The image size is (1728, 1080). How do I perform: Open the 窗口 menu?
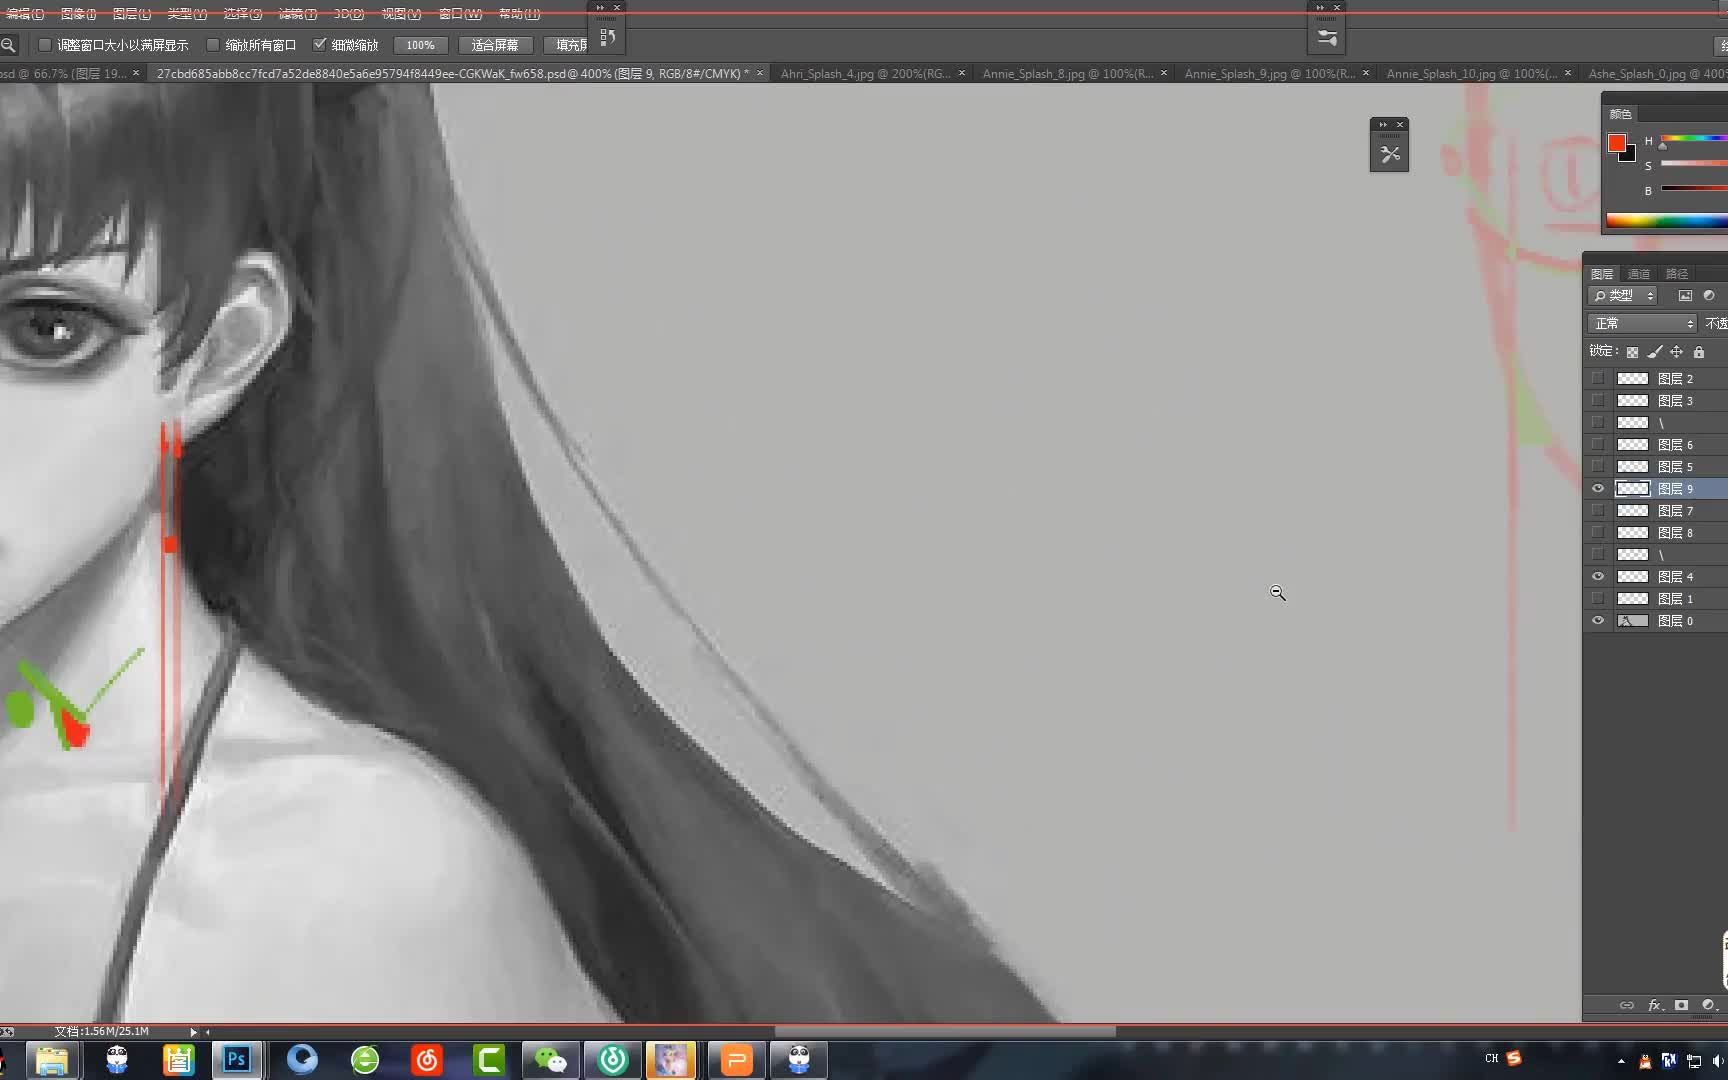[x=460, y=14]
